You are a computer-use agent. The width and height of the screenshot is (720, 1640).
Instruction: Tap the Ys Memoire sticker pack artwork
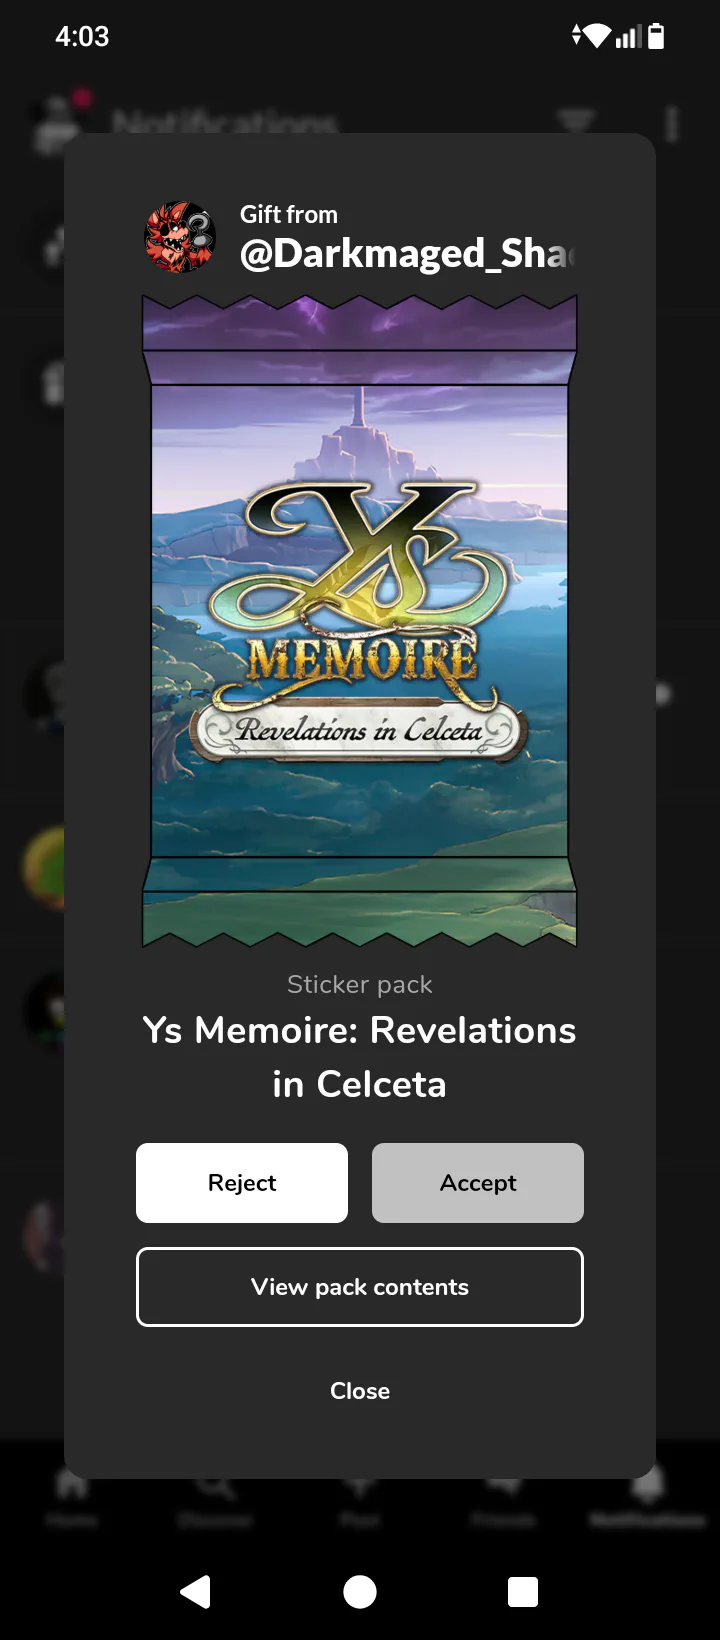360,620
